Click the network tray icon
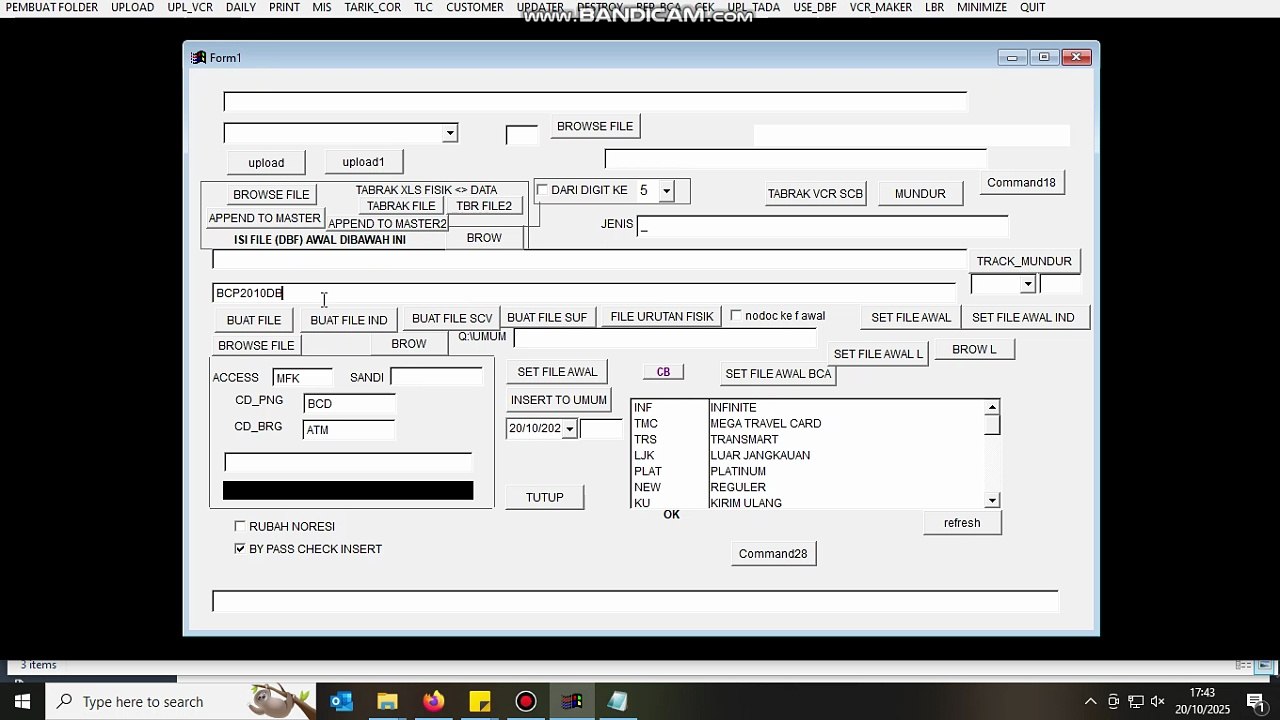Viewport: 1280px width, 720px height. [1136, 702]
